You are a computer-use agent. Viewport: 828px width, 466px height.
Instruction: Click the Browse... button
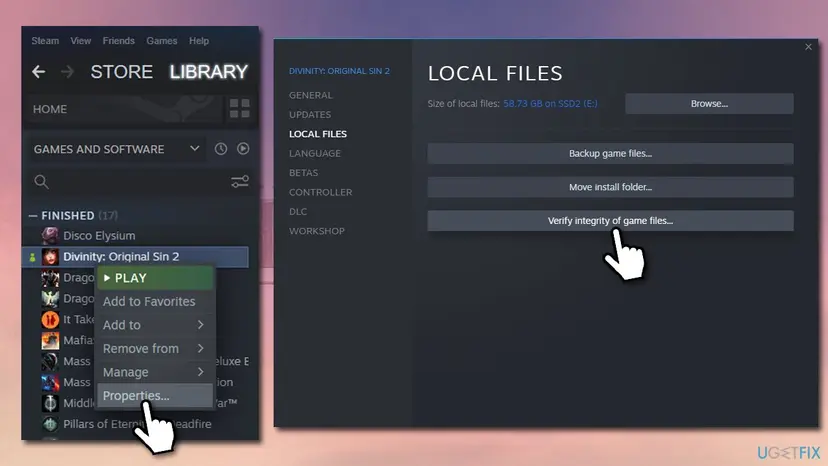(x=709, y=104)
